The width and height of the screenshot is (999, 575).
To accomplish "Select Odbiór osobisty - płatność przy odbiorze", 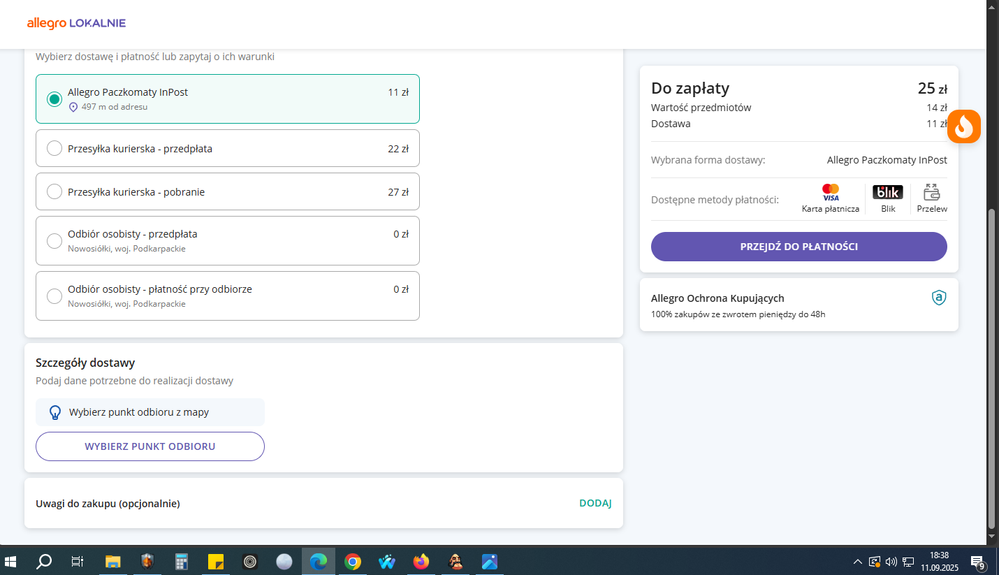I will click(x=227, y=296).
